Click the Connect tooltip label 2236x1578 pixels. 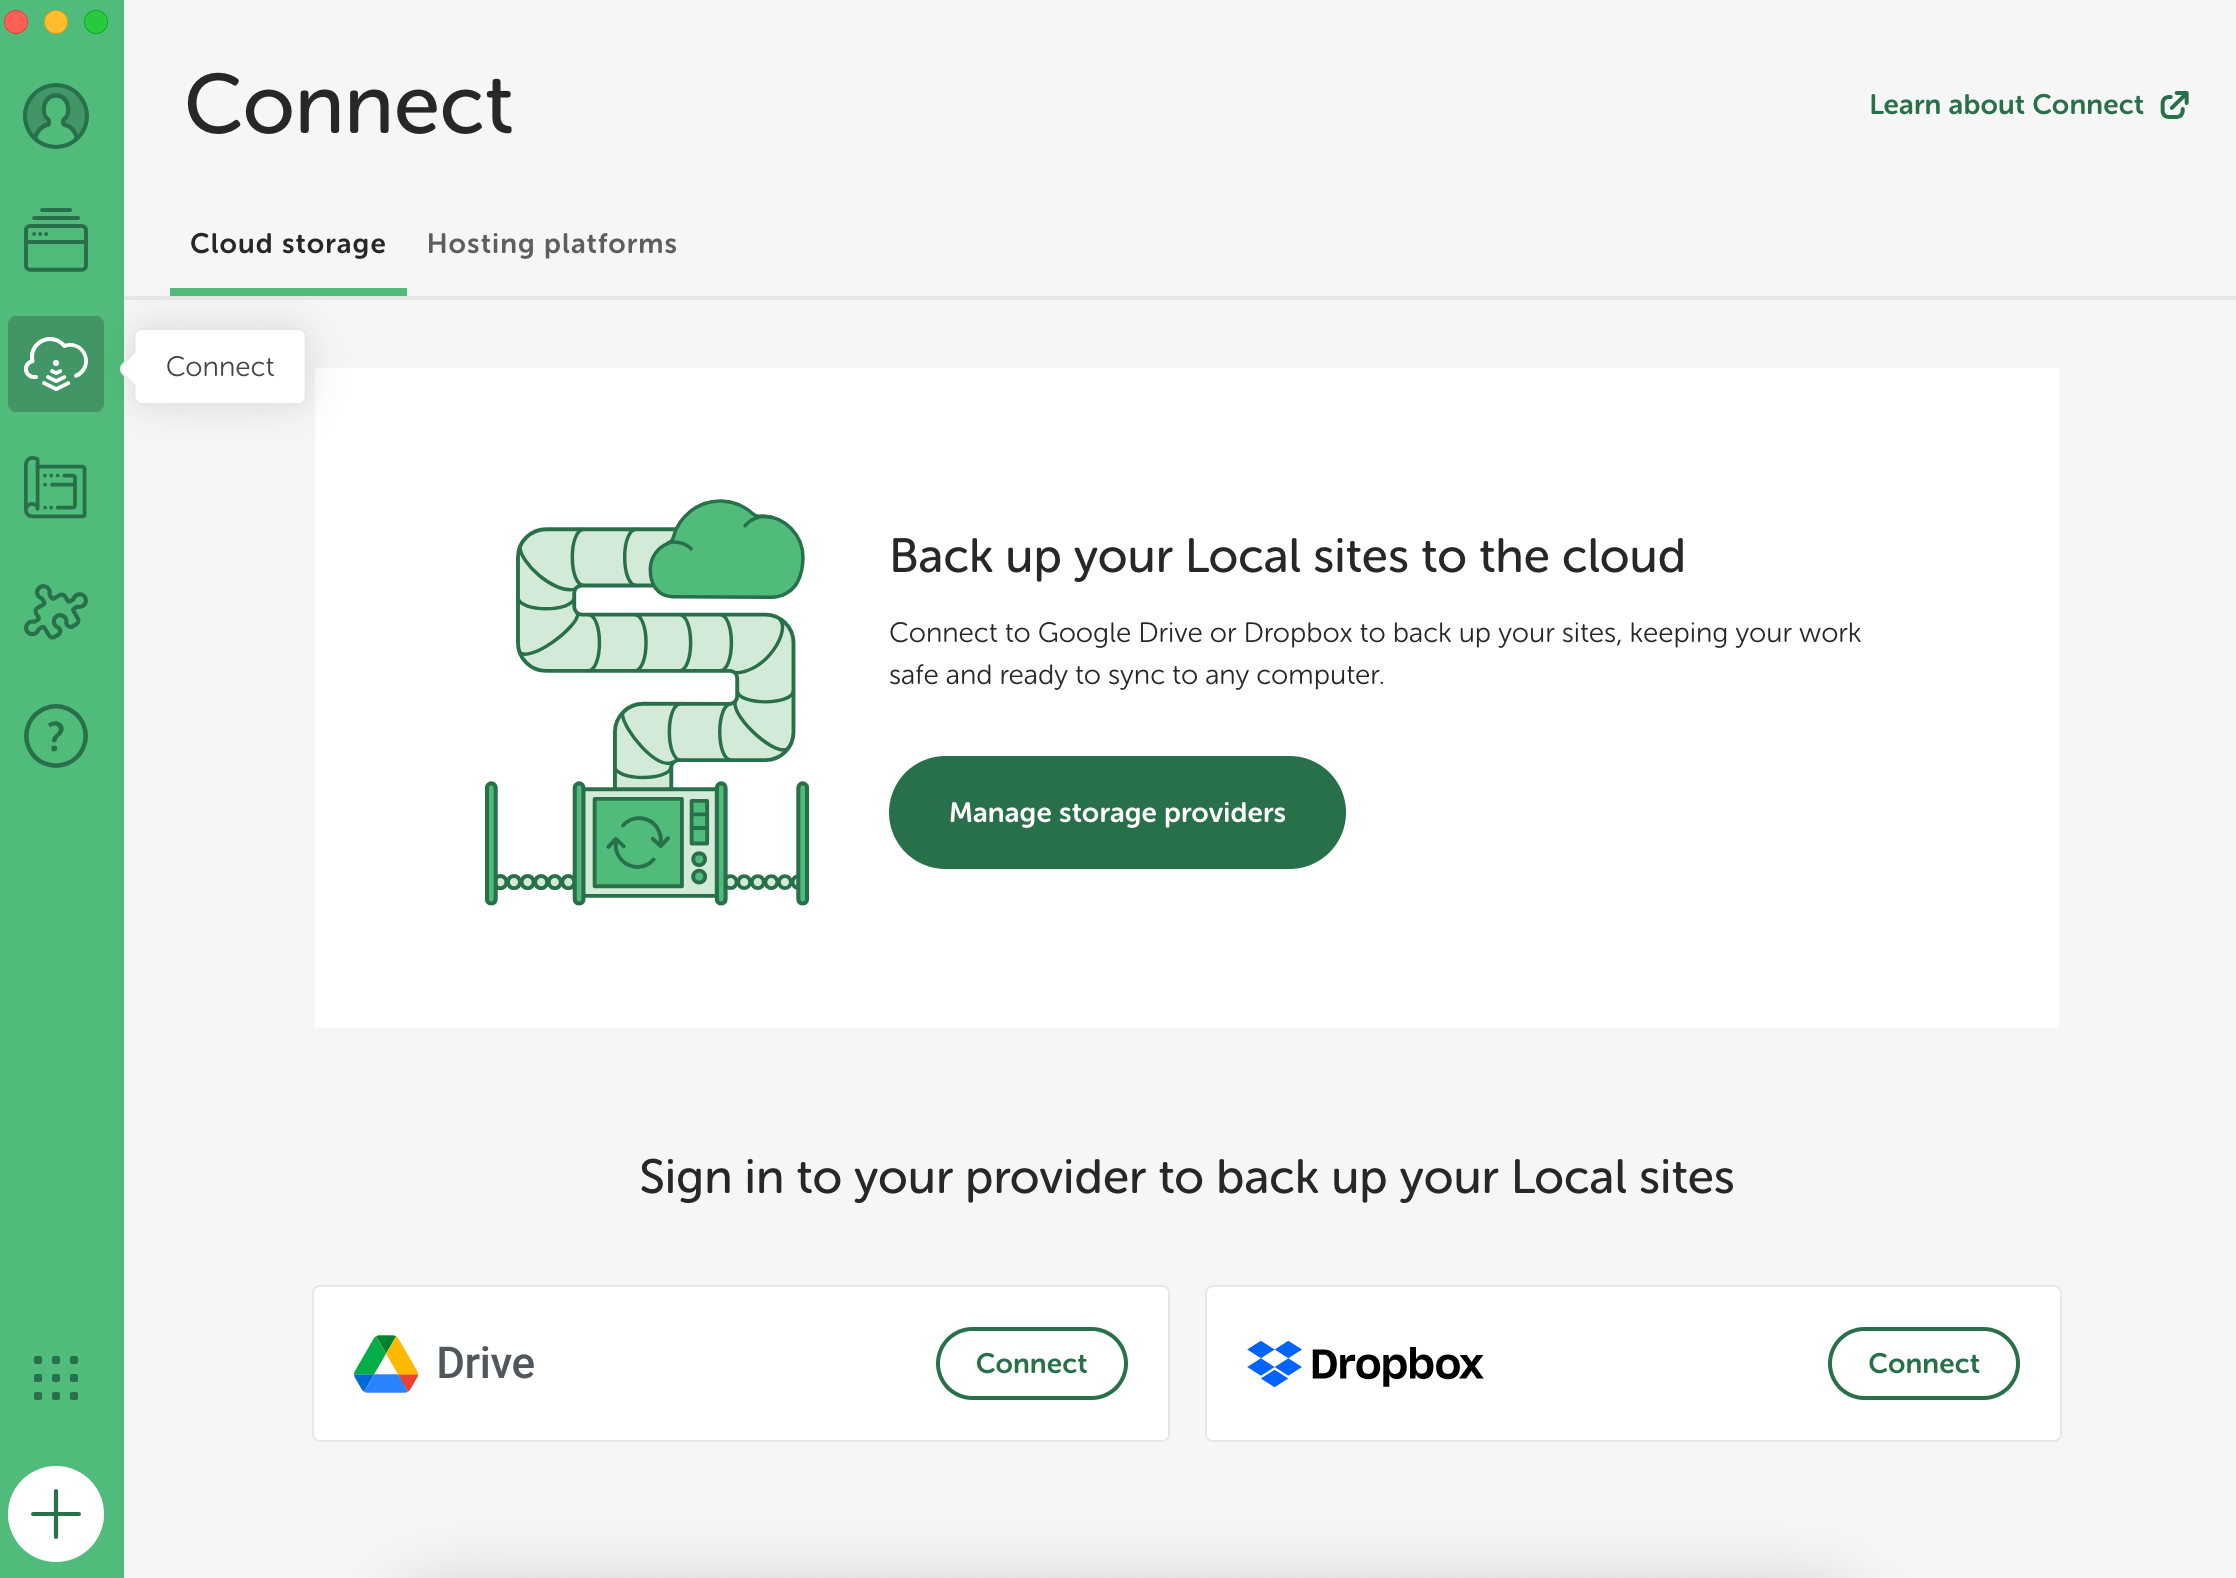tap(220, 367)
